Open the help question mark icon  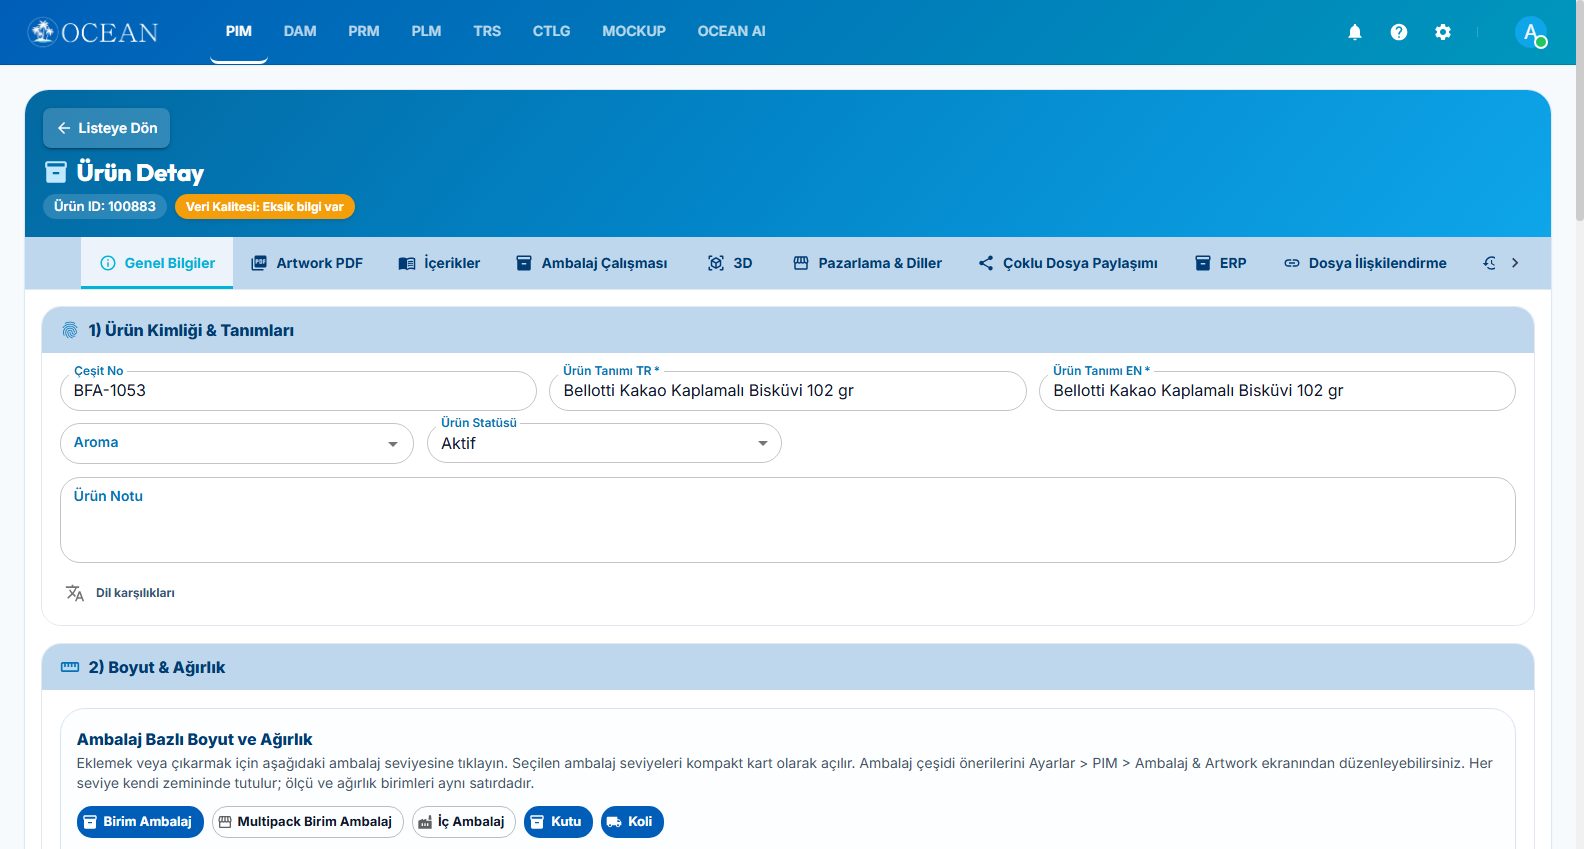click(x=1399, y=32)
